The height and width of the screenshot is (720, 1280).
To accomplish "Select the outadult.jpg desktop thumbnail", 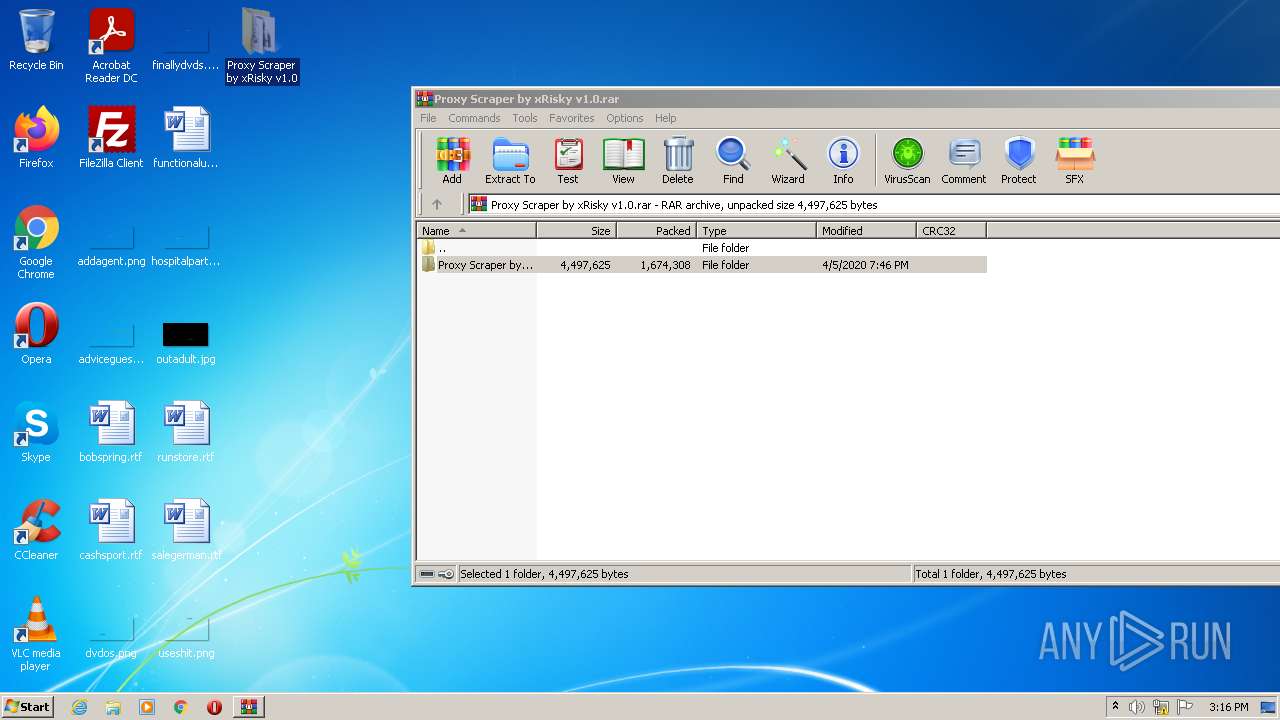I will click(186, 341).
